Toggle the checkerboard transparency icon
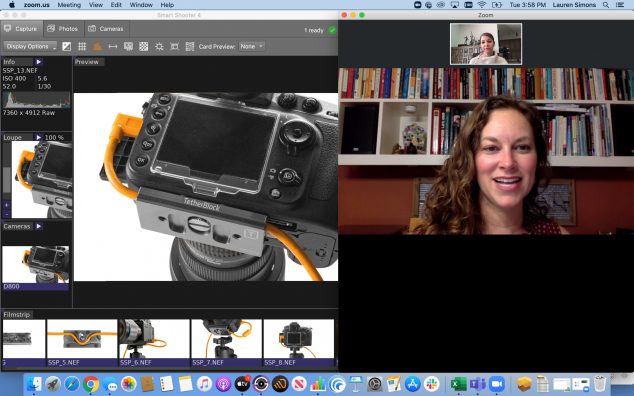 pos(144,47)
